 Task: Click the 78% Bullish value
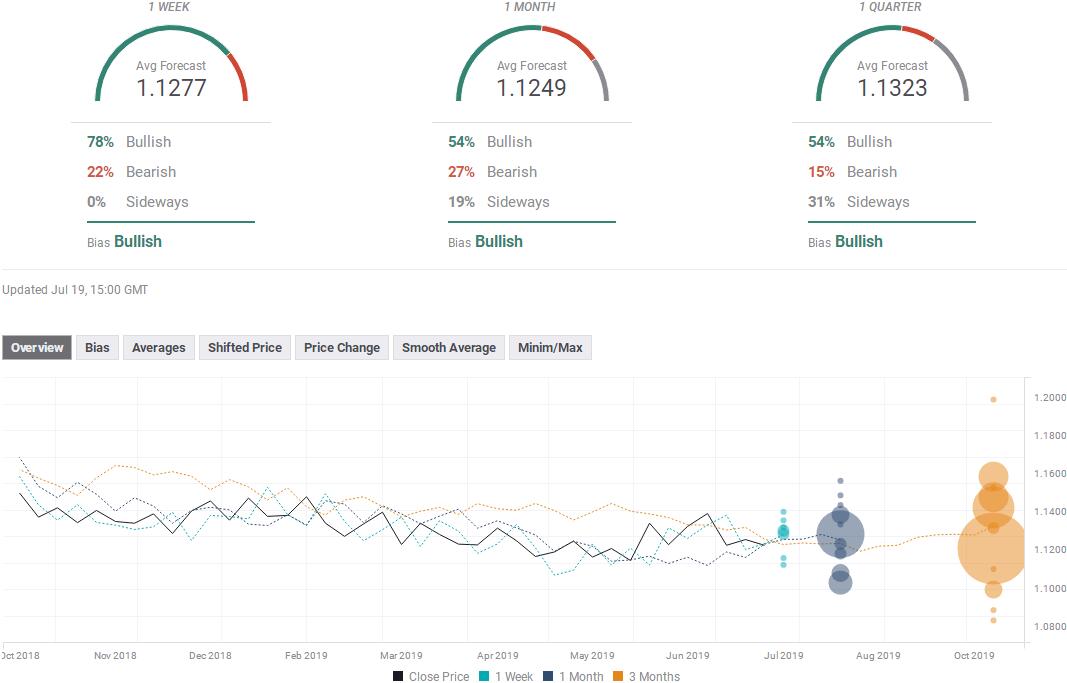(100, 141)
